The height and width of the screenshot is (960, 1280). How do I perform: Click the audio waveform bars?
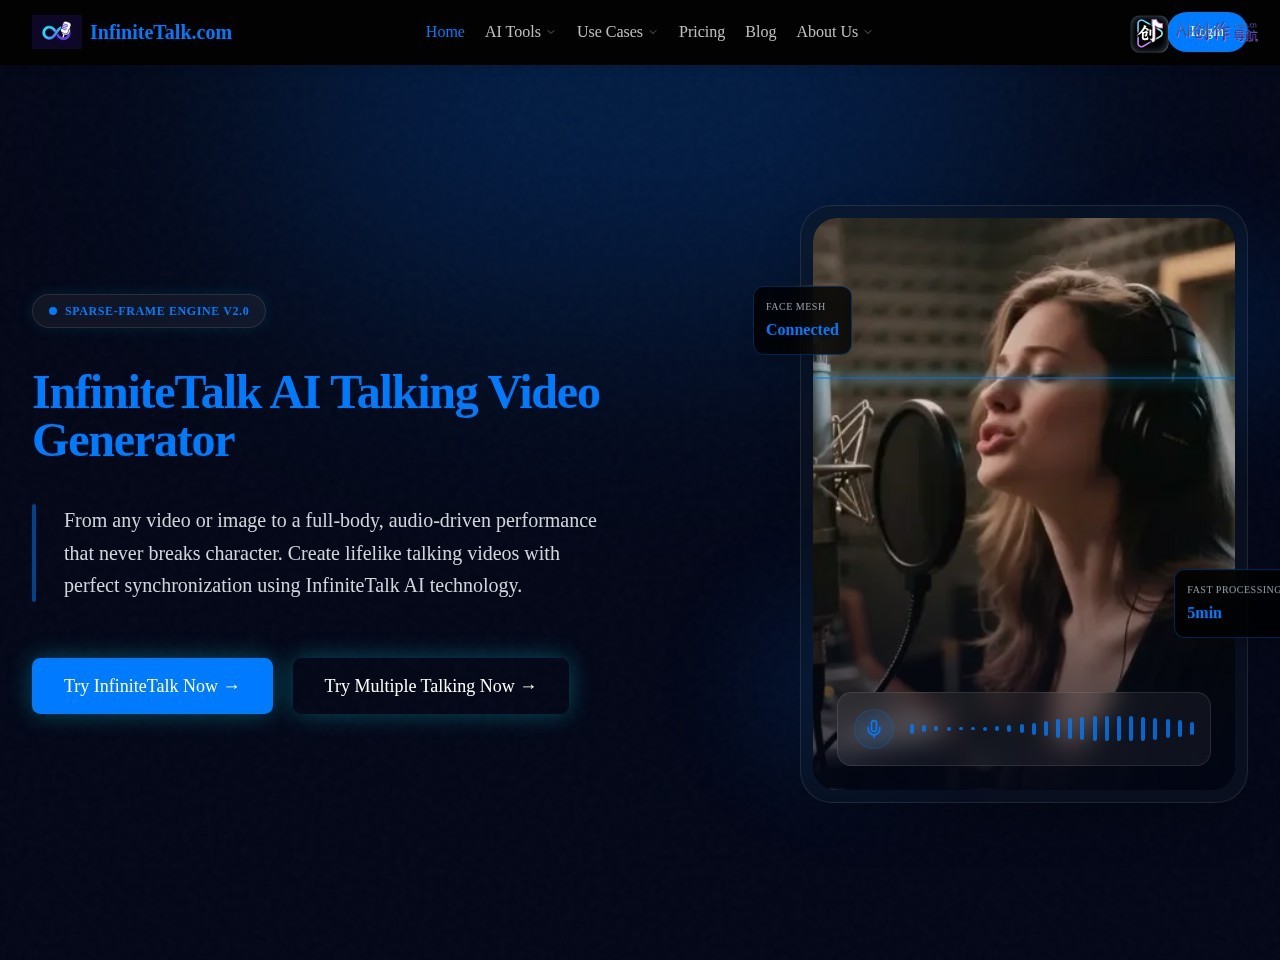pos(1052,728)
